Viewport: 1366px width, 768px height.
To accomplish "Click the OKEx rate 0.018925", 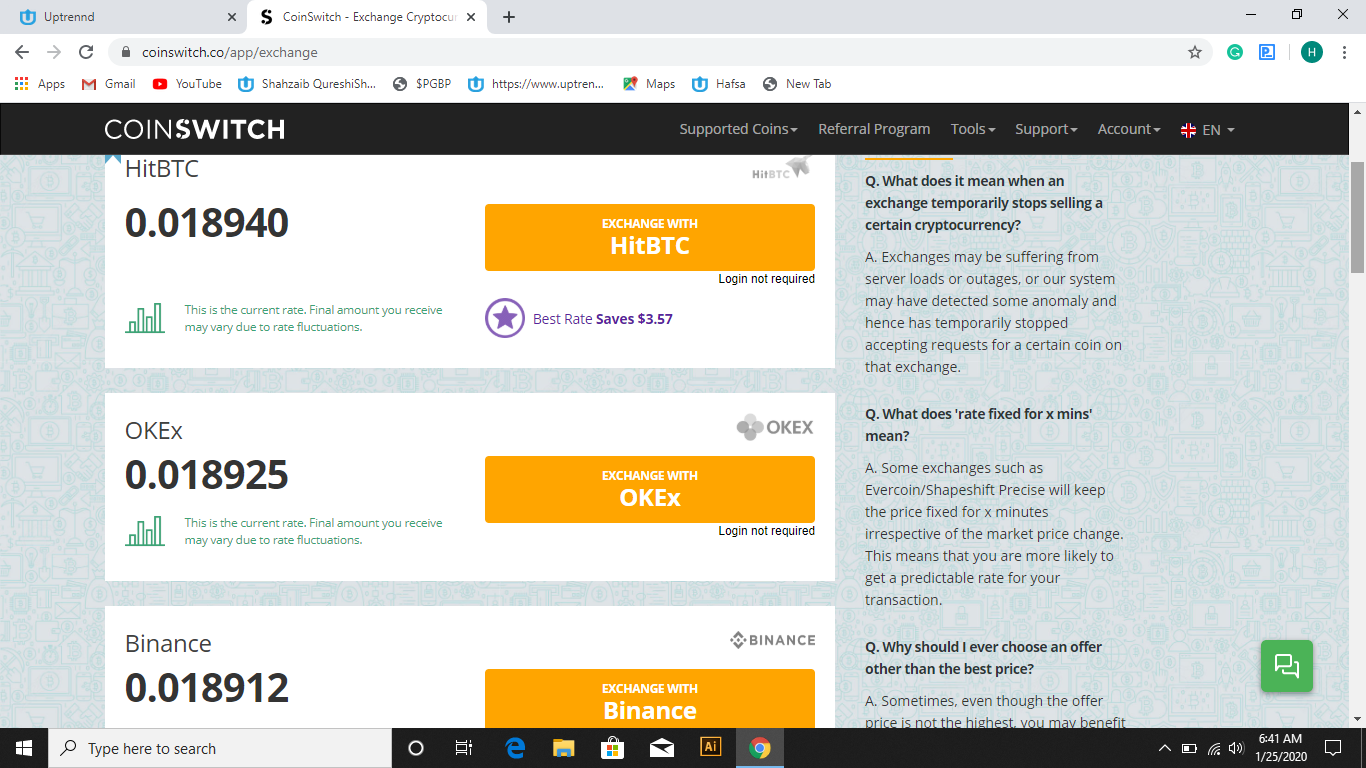I will coord(207,475).
